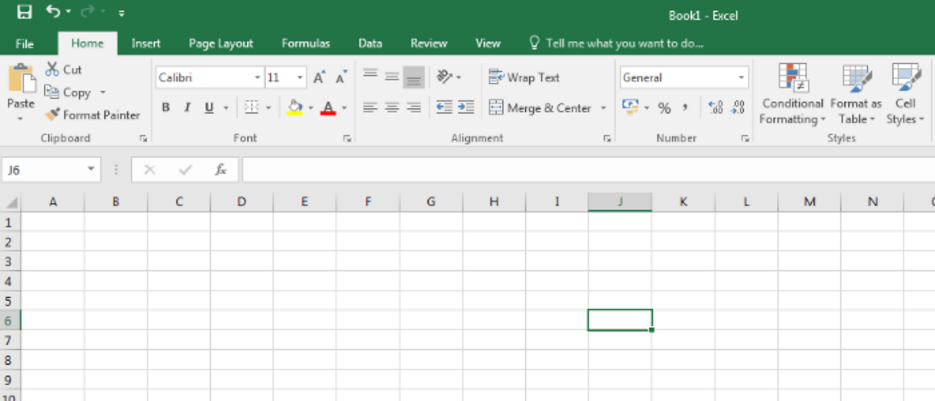Click the Undo arrow icon
Screen dimensions: 935x401
52,13
